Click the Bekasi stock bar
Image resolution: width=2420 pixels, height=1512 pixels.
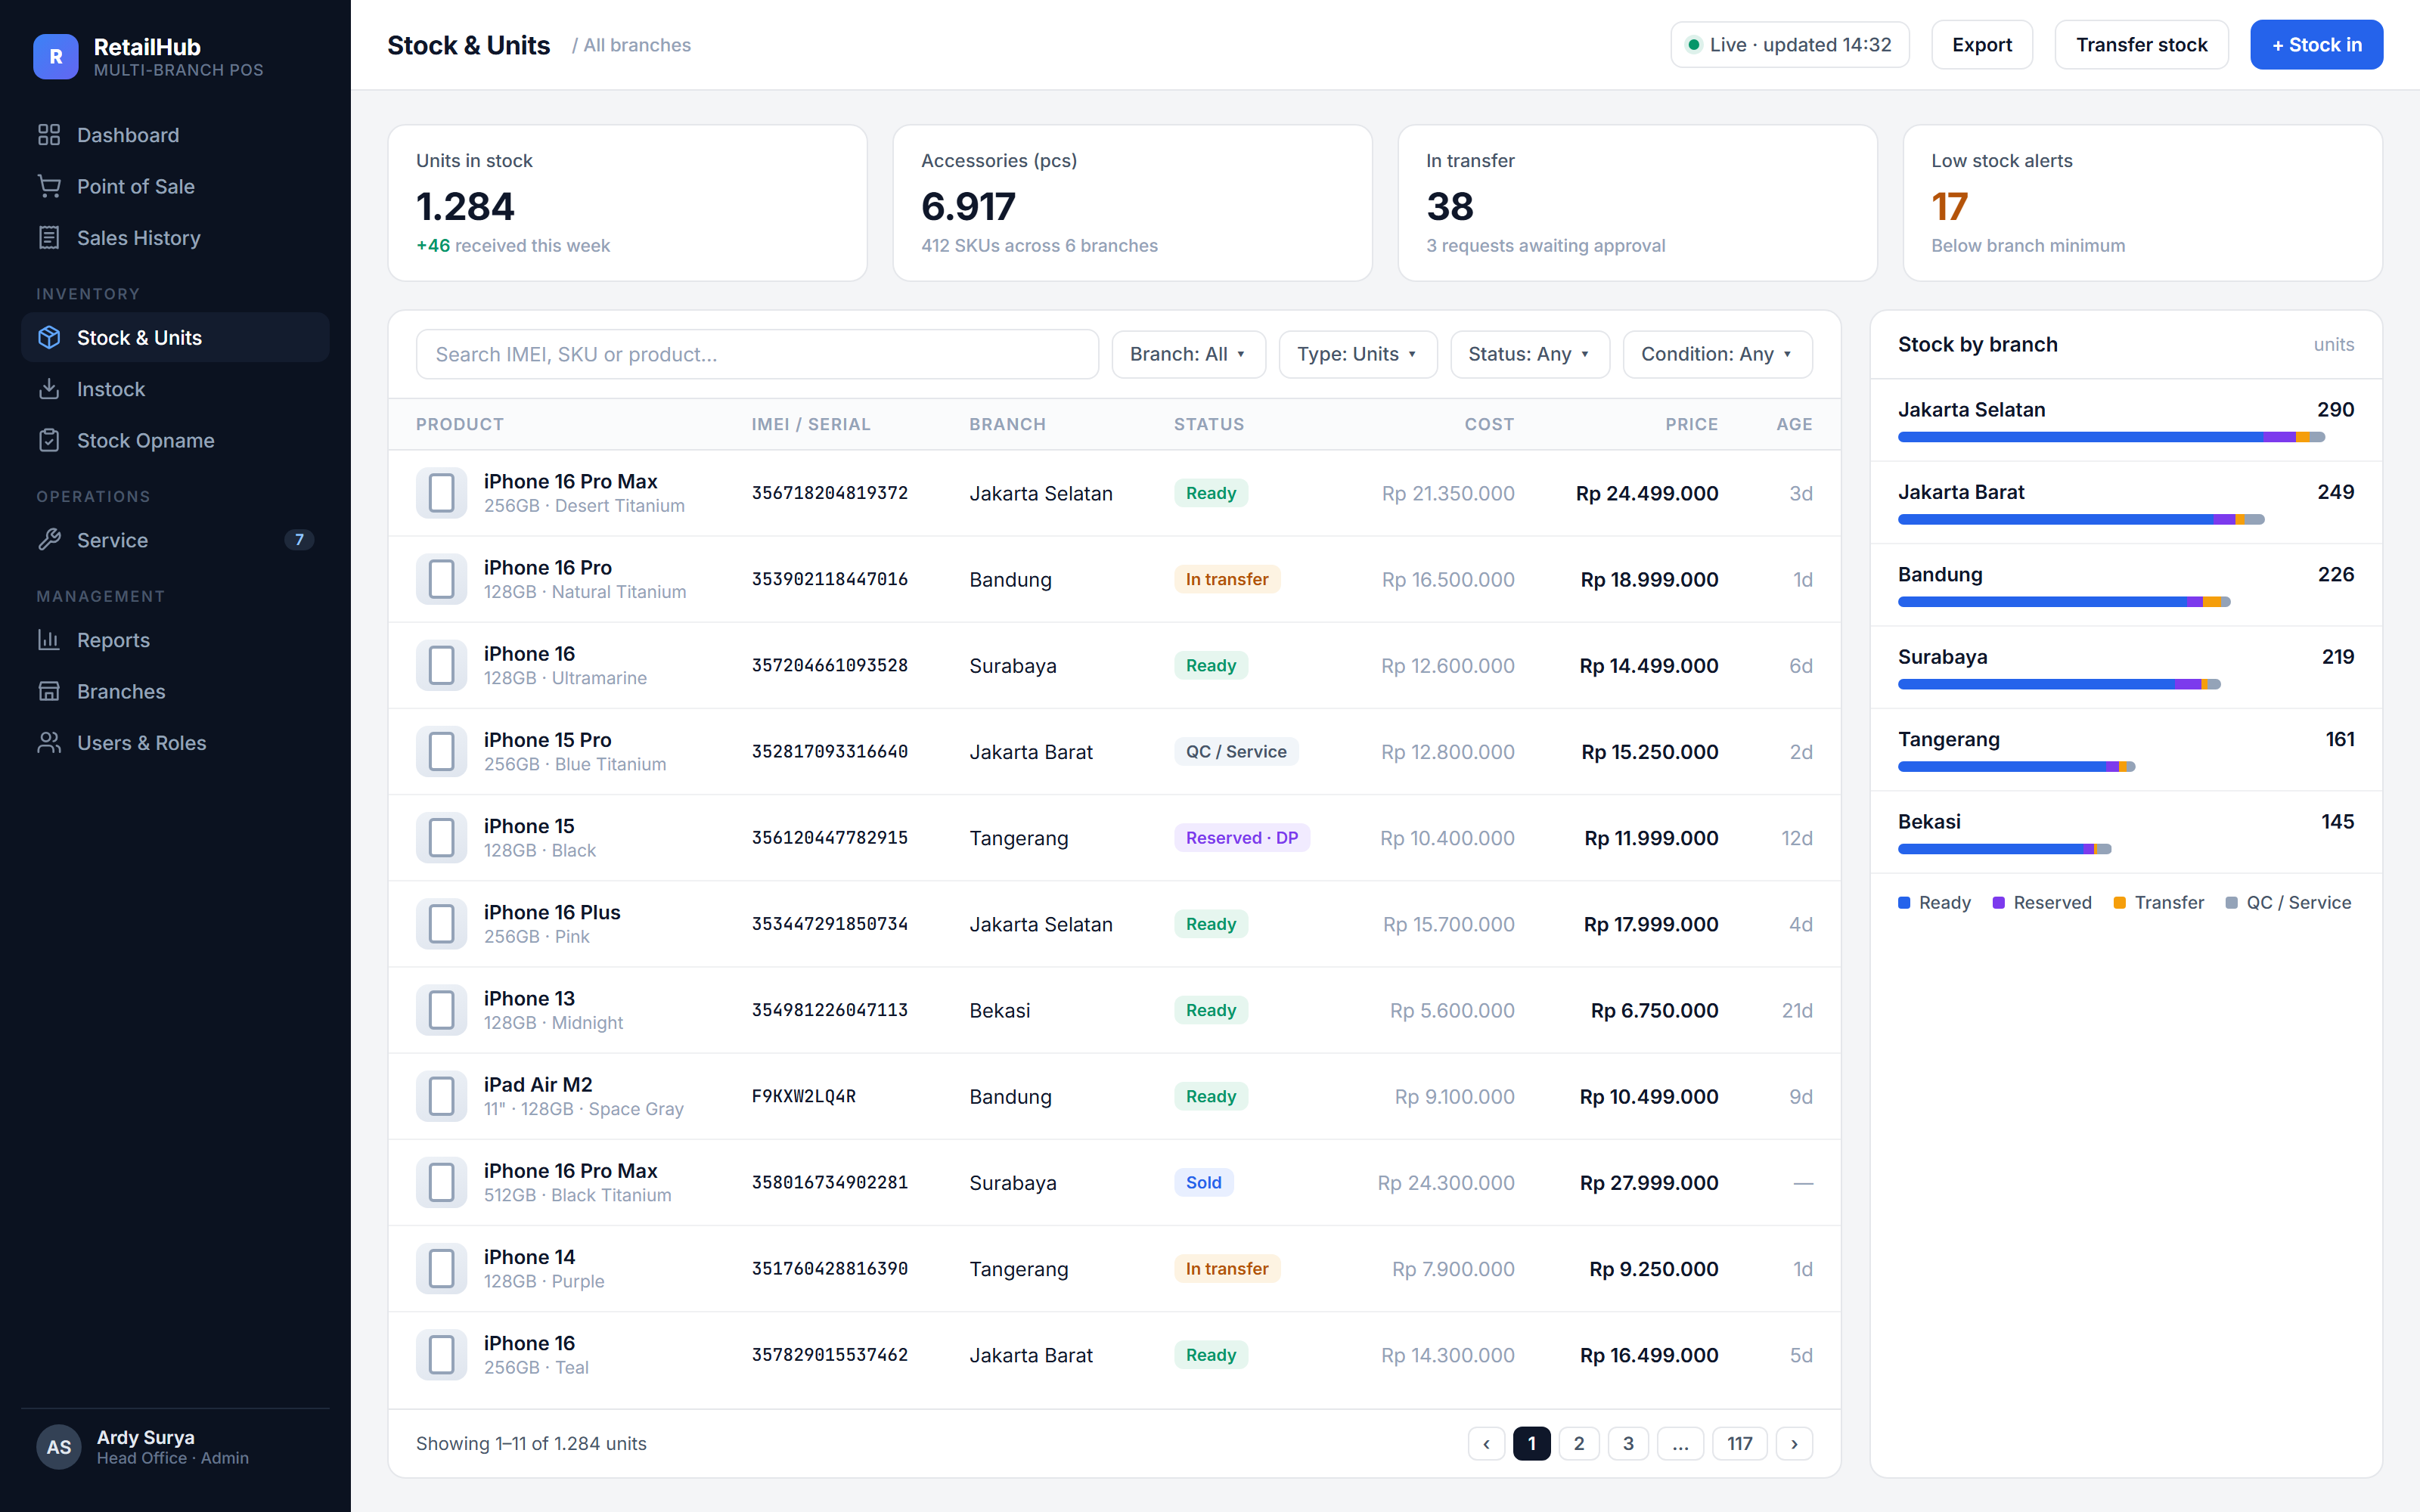click(2004, 849)
